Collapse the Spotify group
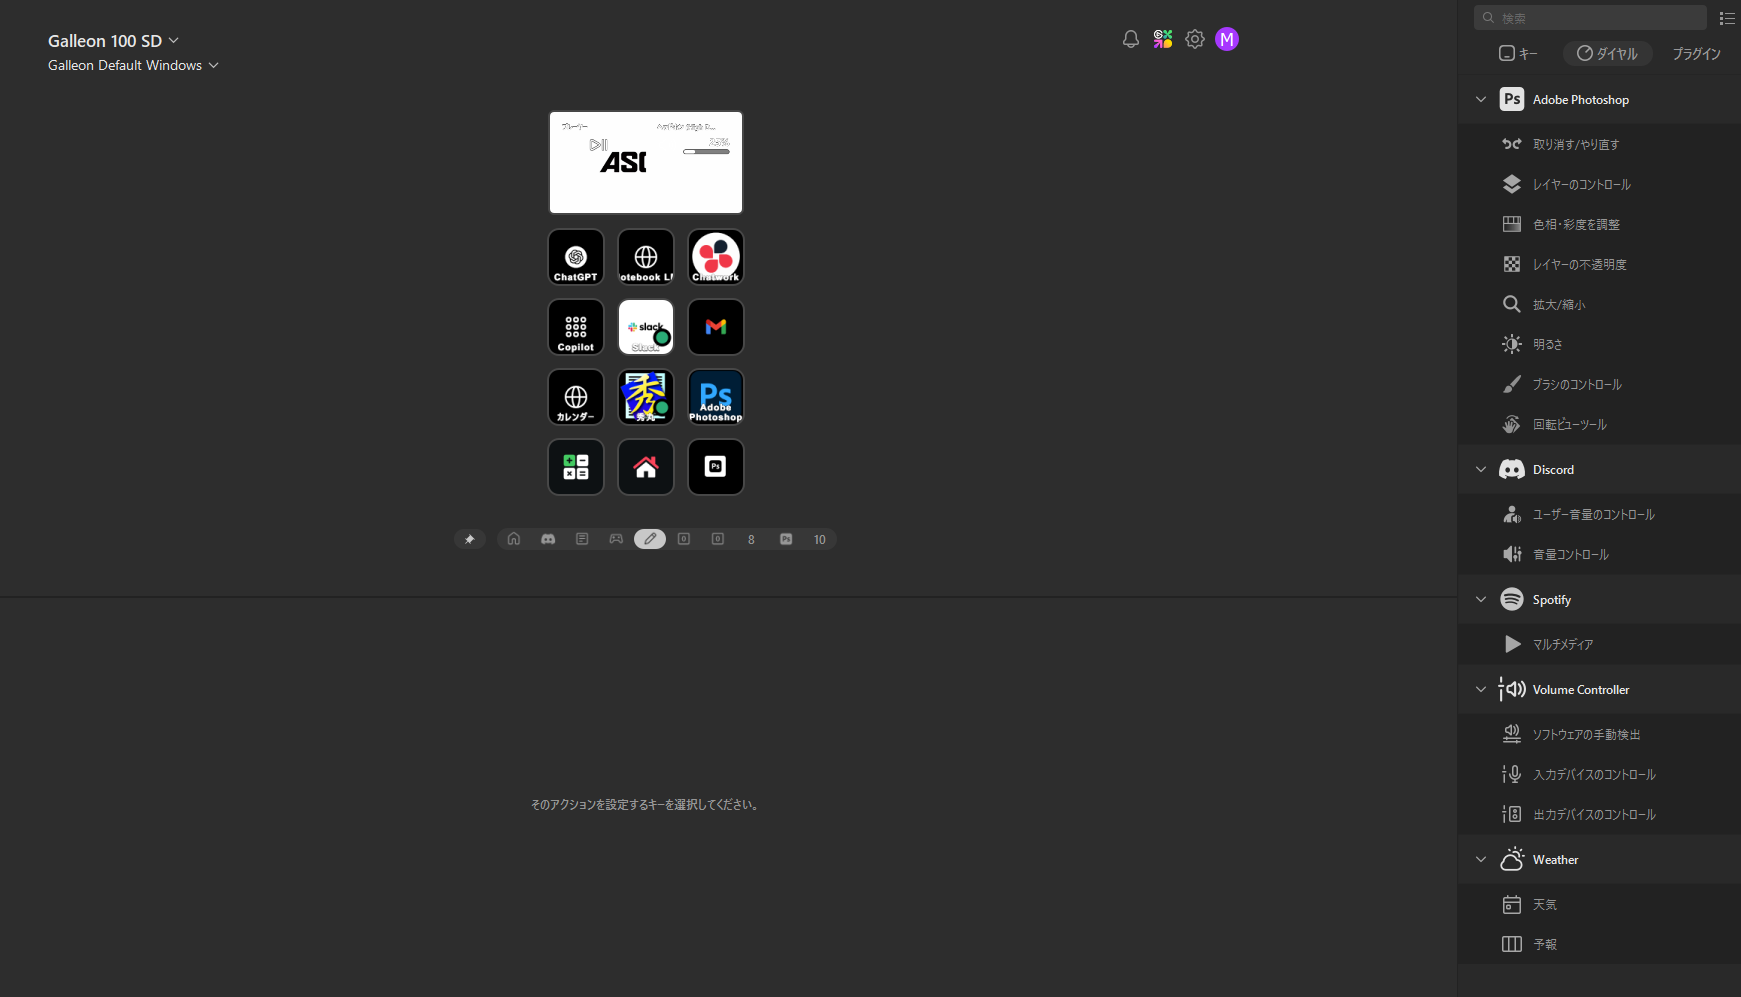This screenshot has height=997, width=1741. [x=1481, y=599]
